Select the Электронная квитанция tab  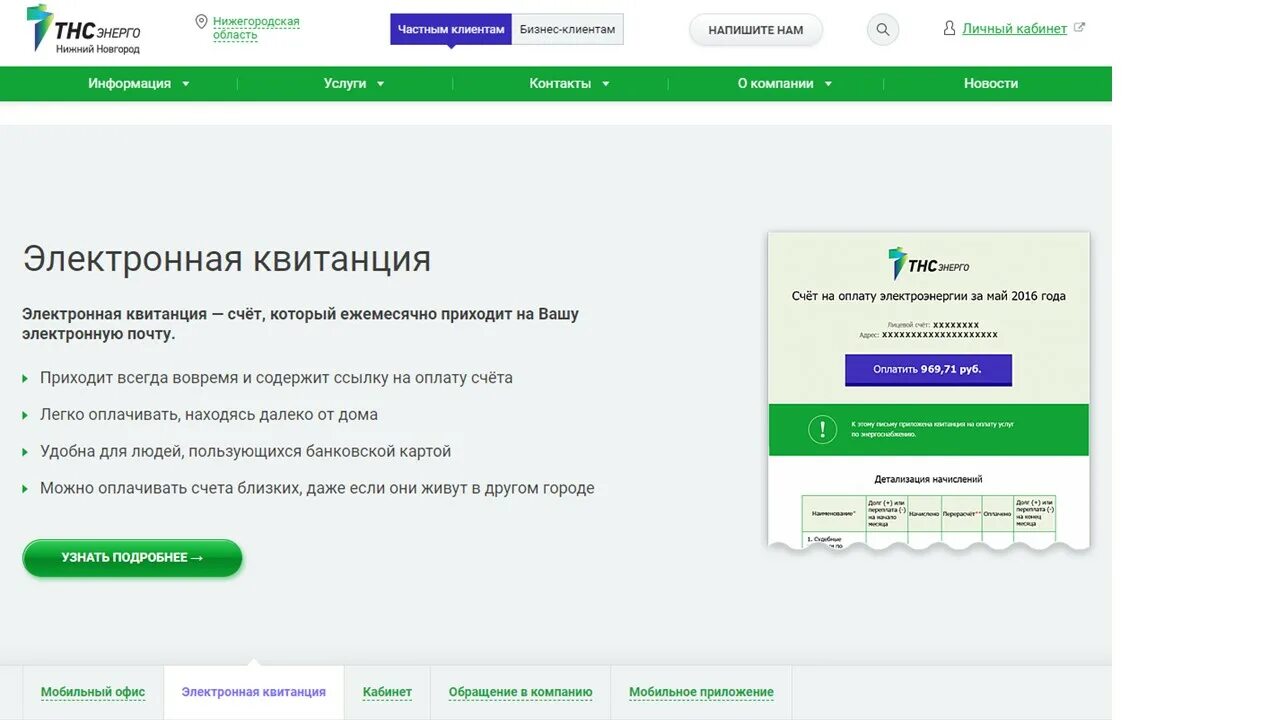point(254,692)
